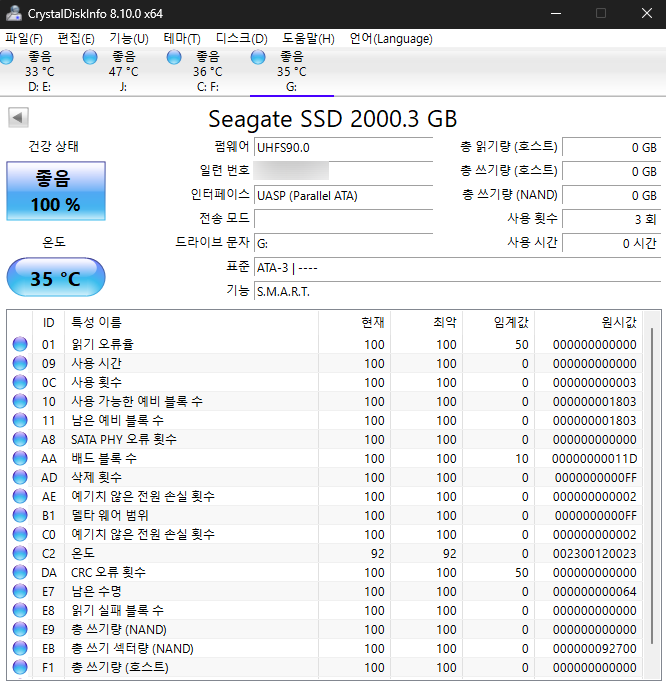Screen dimensions: 666x681
Task: Open the 디스크(D) menu
Action: [242, 39]
